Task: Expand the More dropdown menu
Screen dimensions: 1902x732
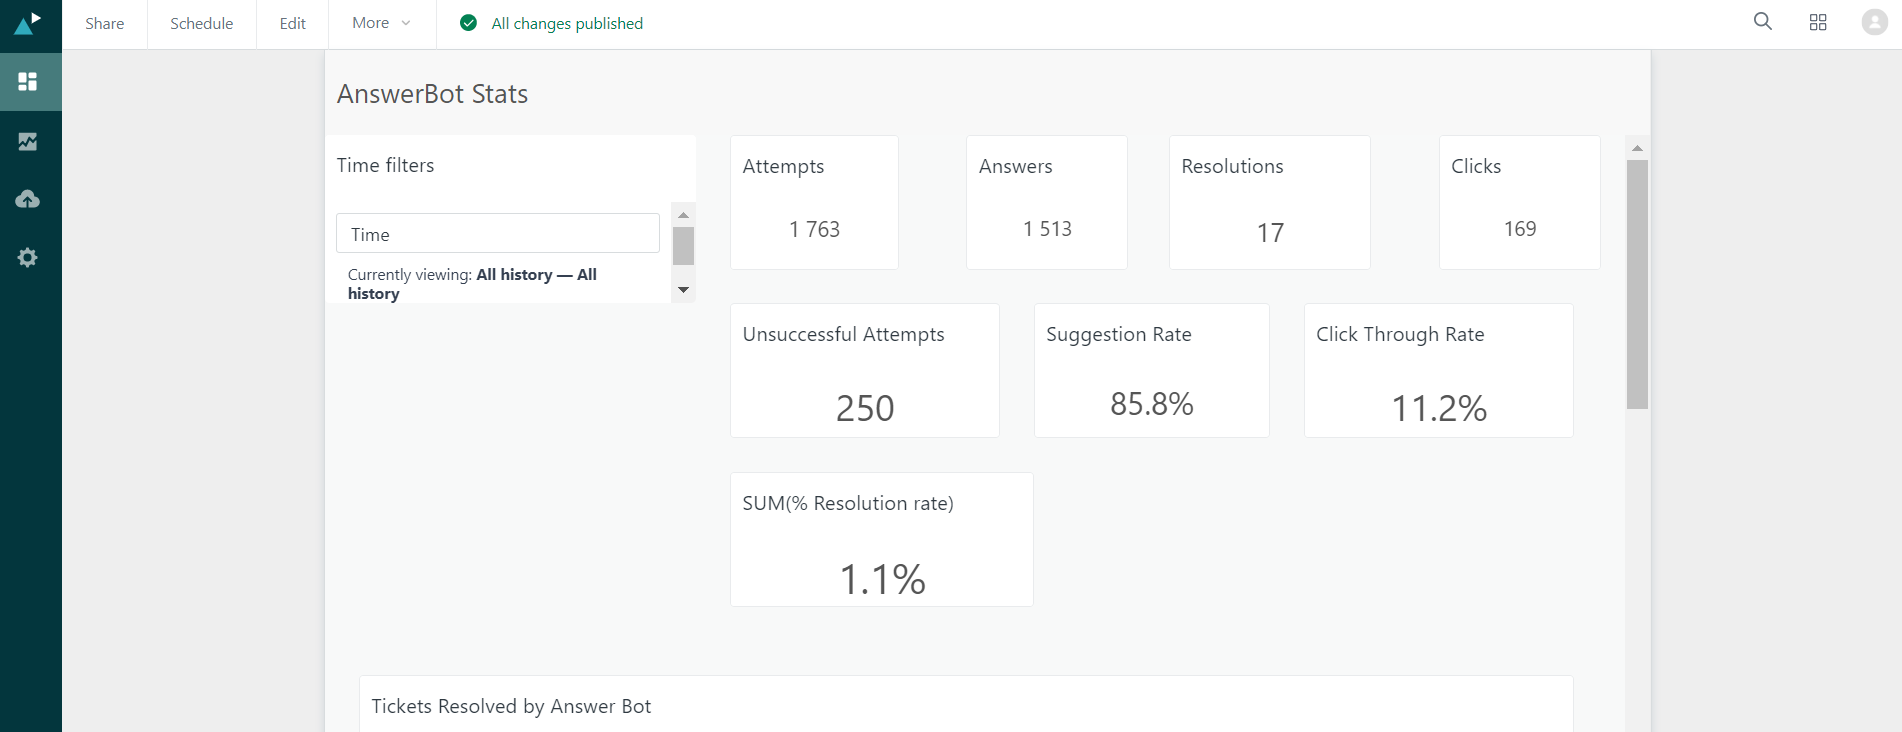Action: [x=381, y=23]
